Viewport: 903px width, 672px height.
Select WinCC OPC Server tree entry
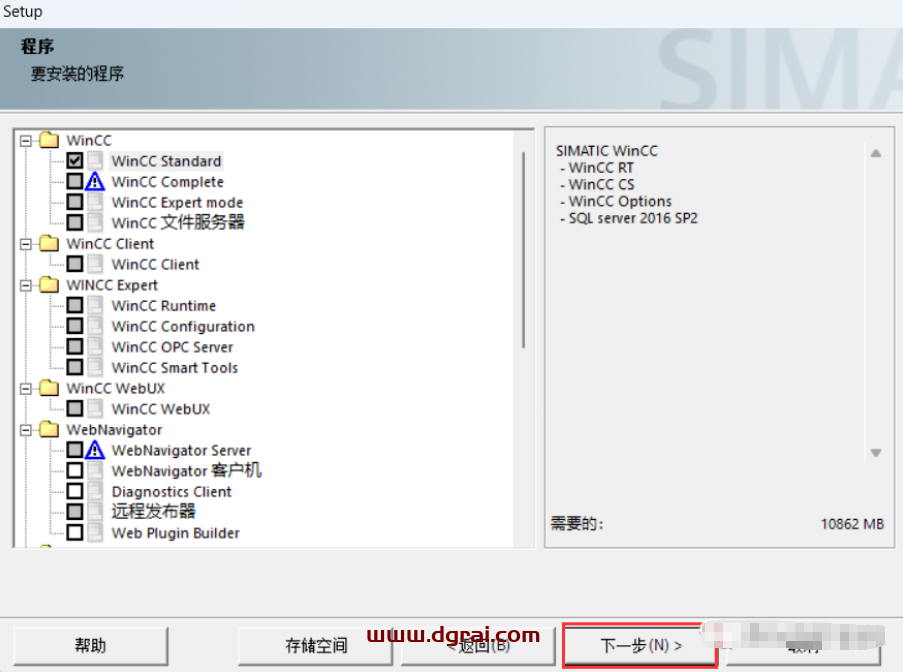pos(172,347)
